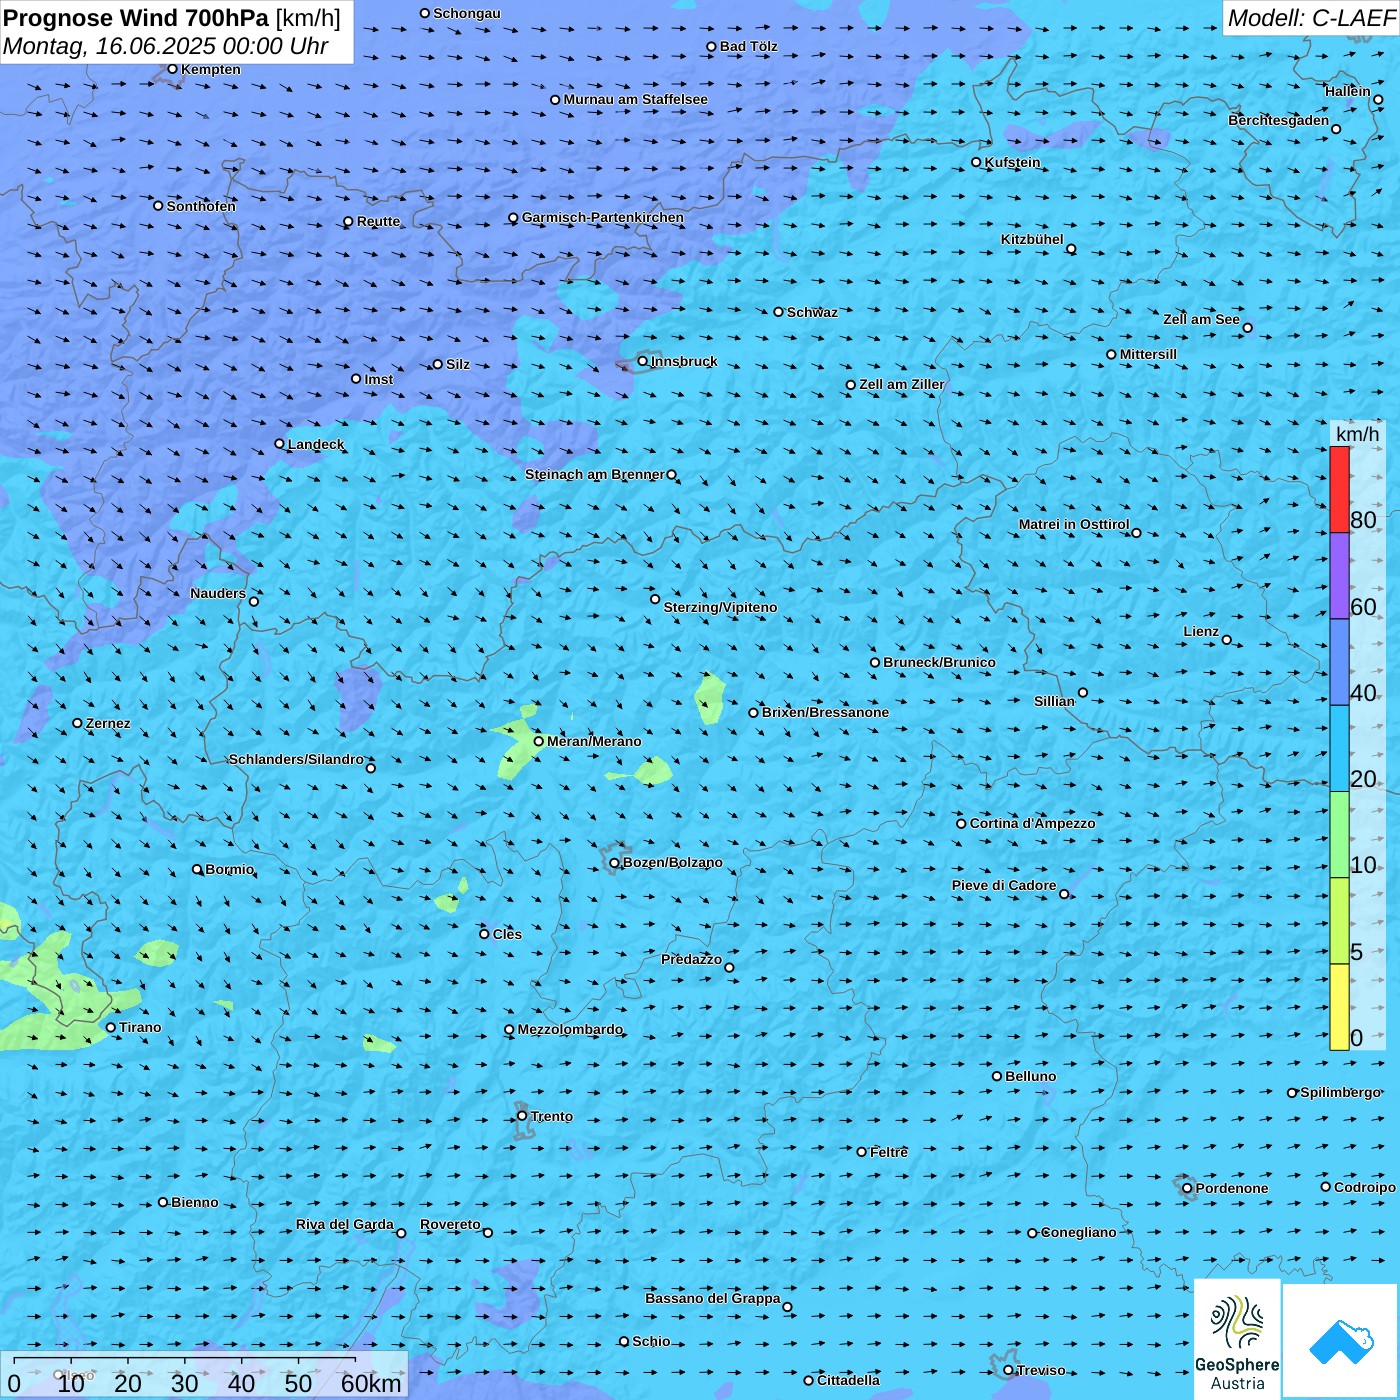Screen dimensions: 1400x1400
Task: Click the 'Berchtesgaden' city label
Action: coord(1279,120)
